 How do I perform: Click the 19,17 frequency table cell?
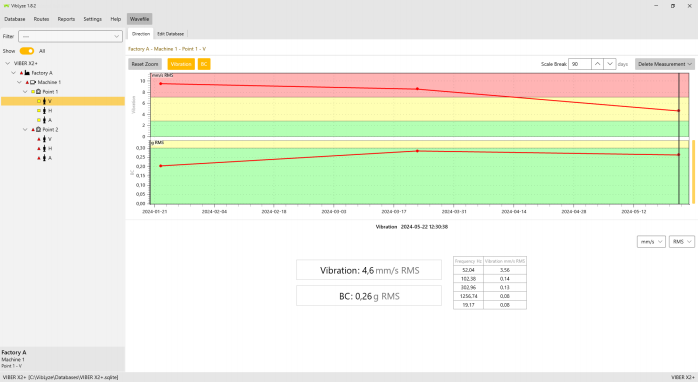468,305
